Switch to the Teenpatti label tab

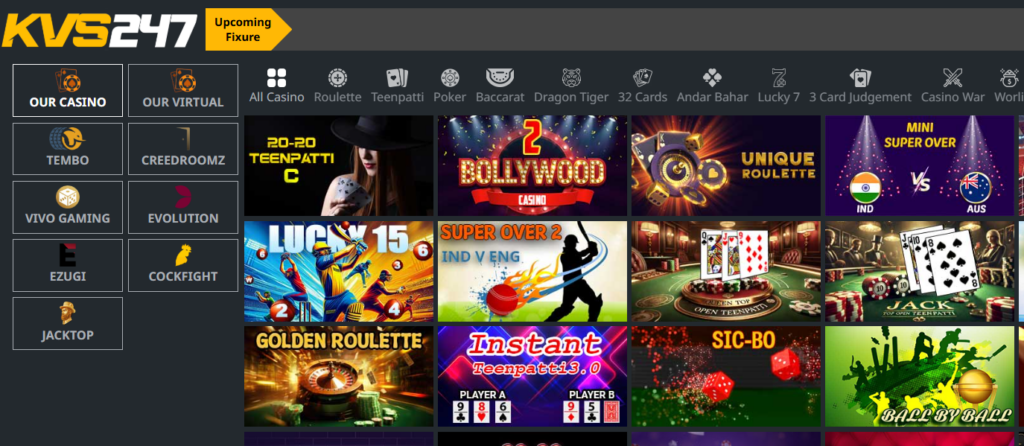pyautogui.click(x=397, y=97)
